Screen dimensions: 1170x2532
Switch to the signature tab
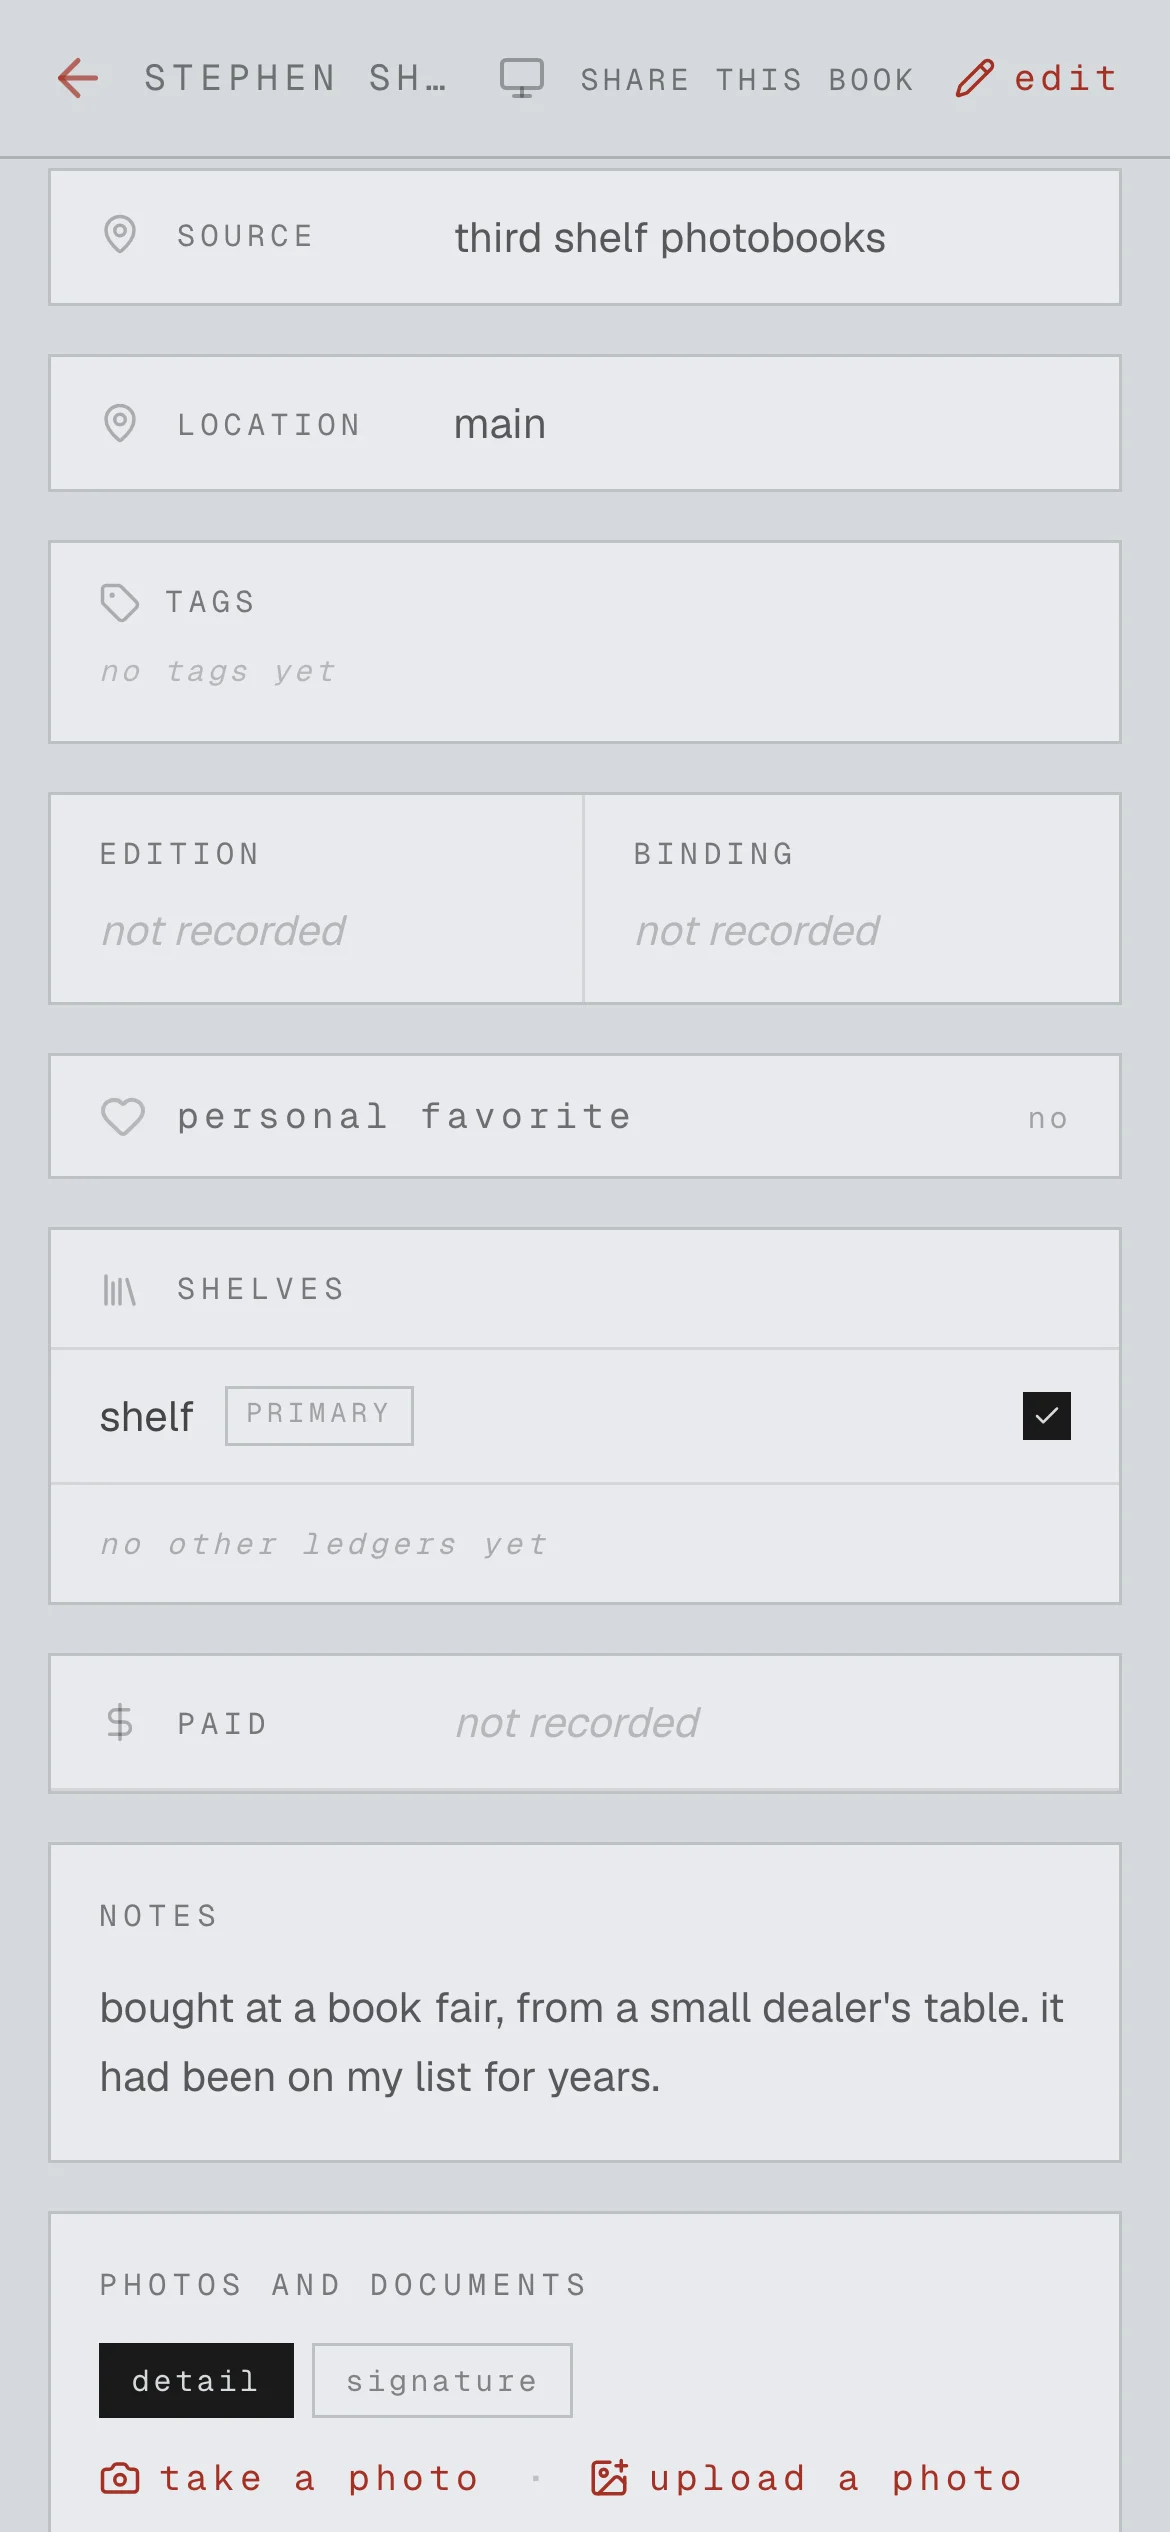click(x=442, y=2380)
